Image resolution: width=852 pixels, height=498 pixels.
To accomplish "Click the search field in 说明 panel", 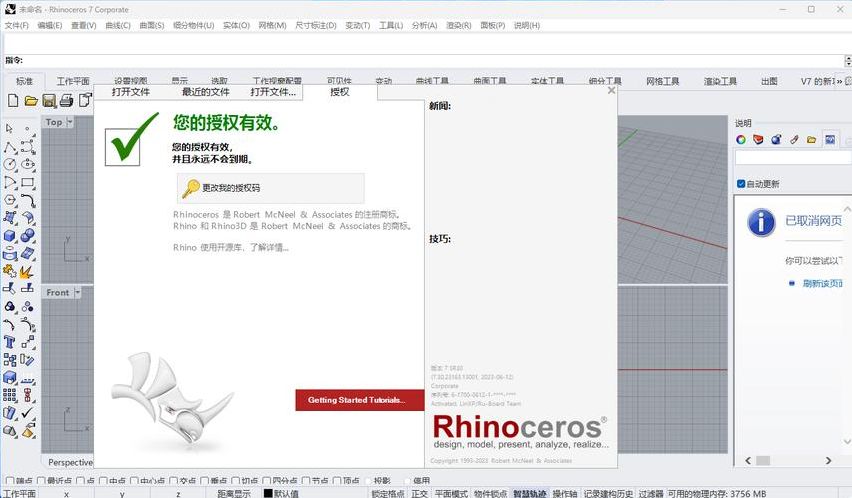I will (792, 157).
